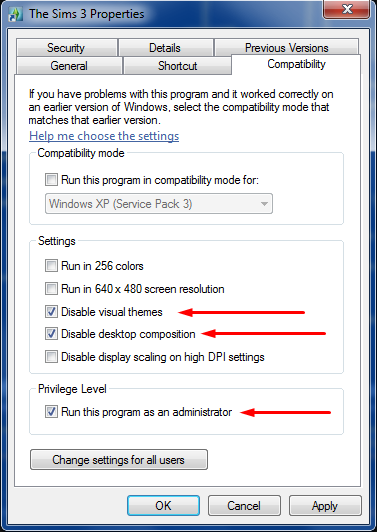Uncheck Disable visual themes

[51, 311]
